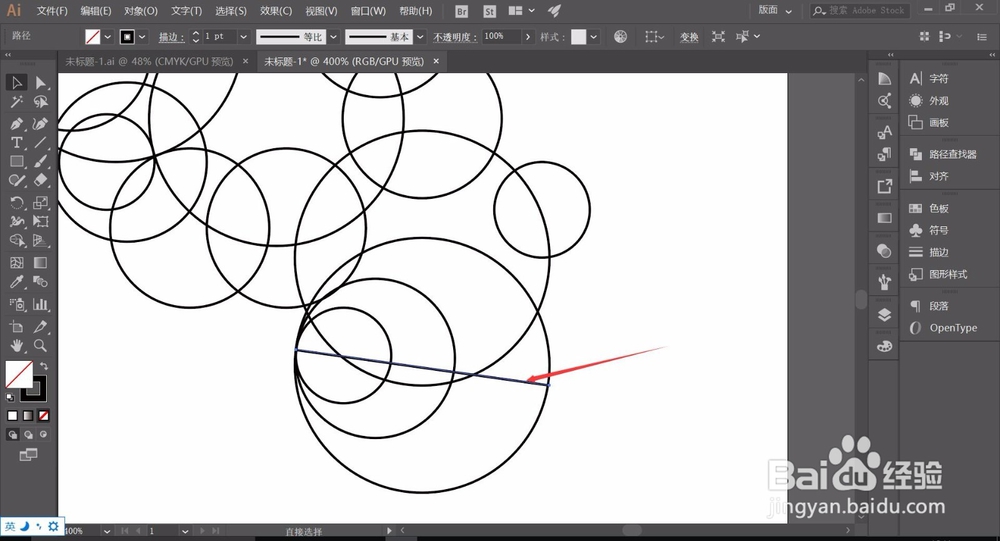Reset to default fill and stroke
This screenshot has height=541, width=1000.
click(x=10, y=397)
